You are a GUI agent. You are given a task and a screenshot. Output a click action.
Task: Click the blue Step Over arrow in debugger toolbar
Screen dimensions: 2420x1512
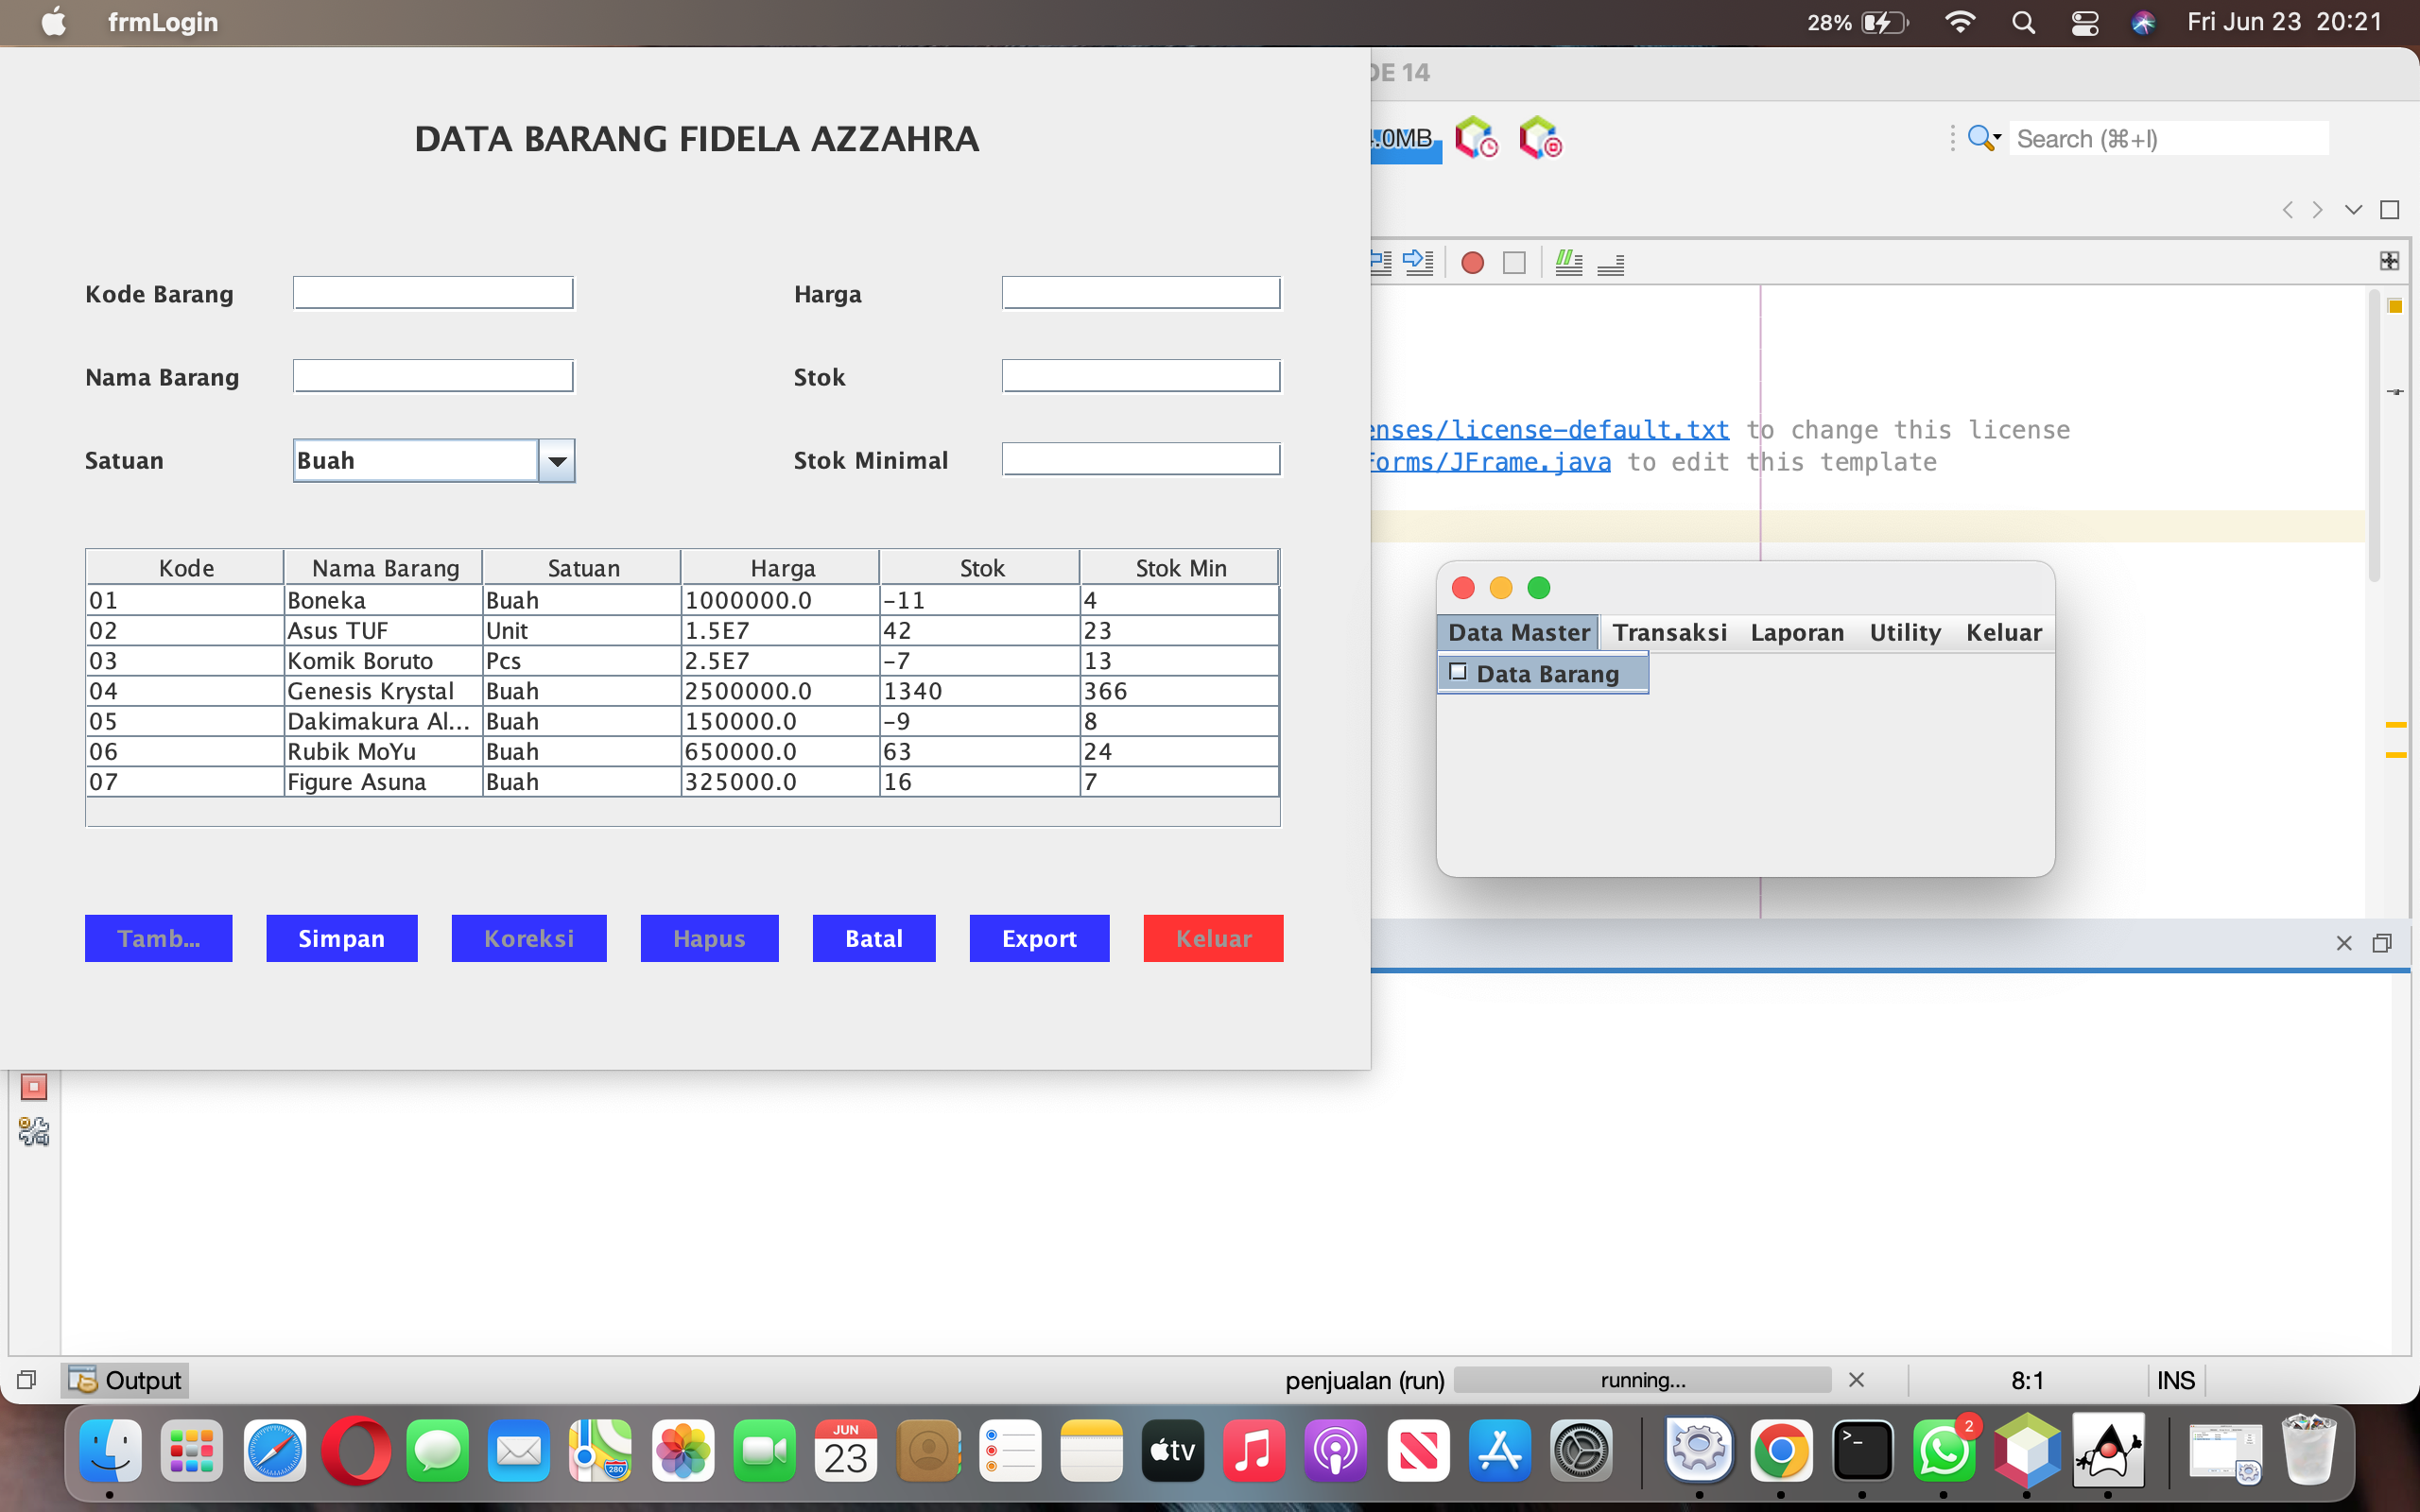click(x=1419, y=263)
